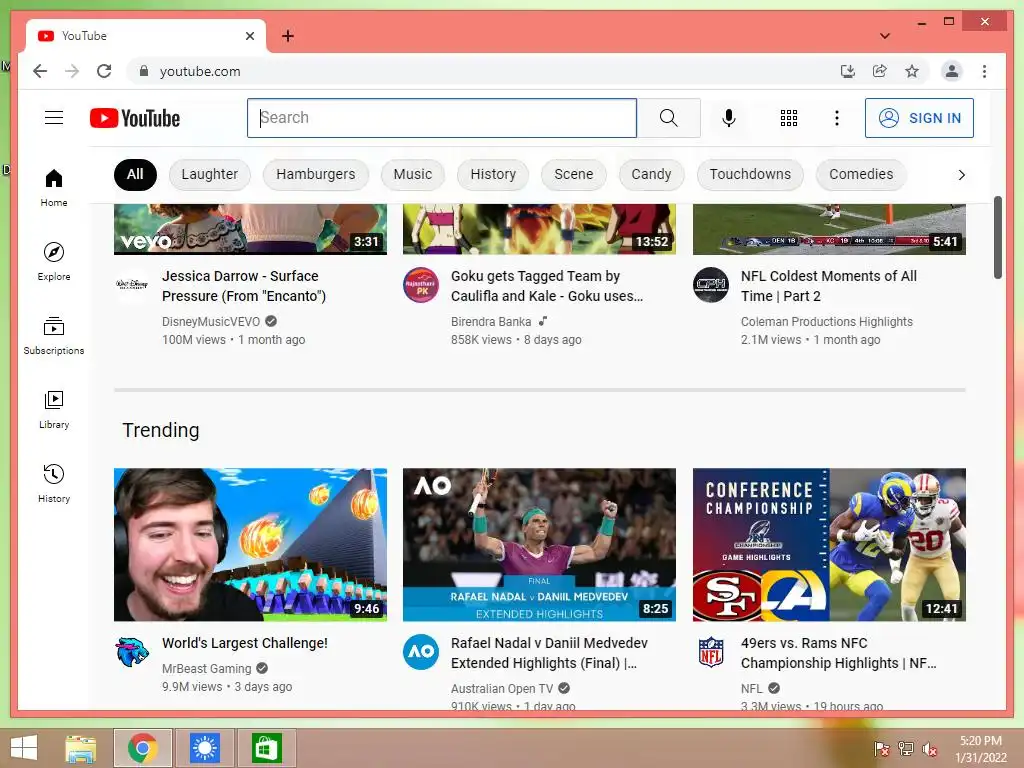Image resolution: width=1024 pixels, height=768 pixels.
Task: Open the Coleman Productions channel avatar
Action: pyautogui.click(x=711, y=285)
